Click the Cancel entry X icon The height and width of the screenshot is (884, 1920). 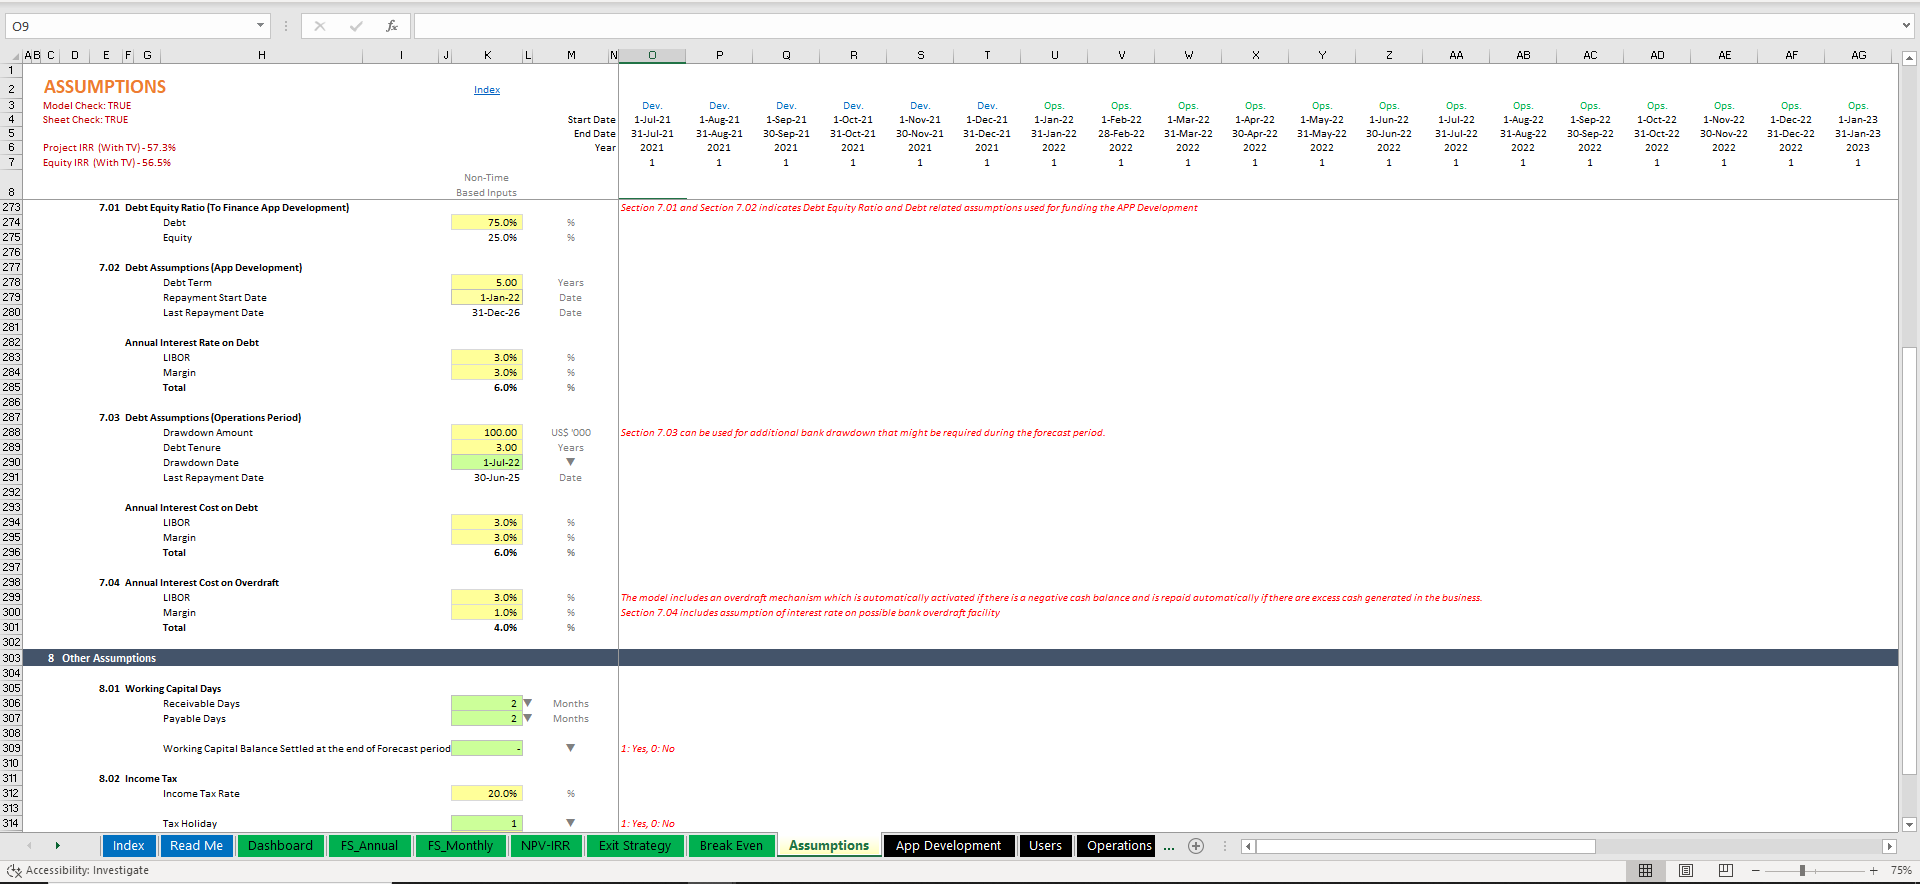pos(320,26)
